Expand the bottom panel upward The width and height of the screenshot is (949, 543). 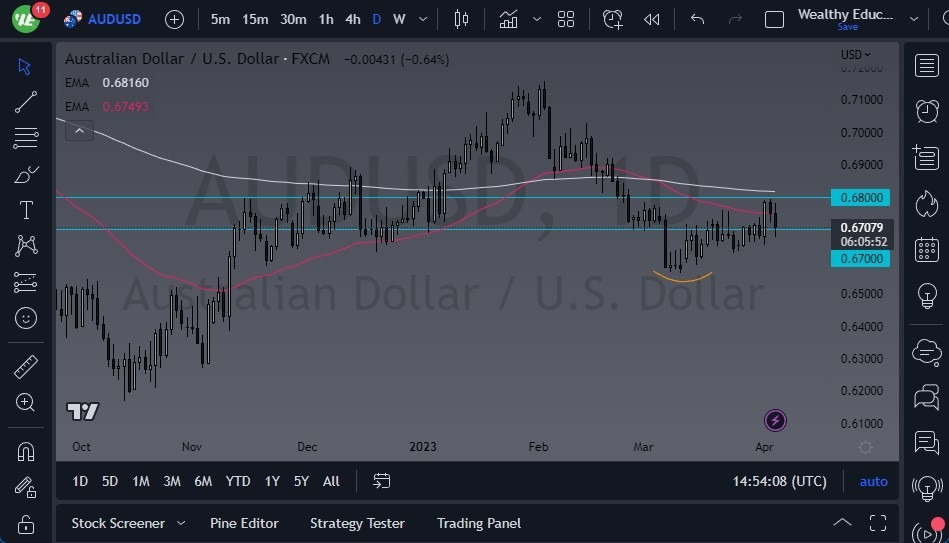pyautogui.click(x=842, y=523)
